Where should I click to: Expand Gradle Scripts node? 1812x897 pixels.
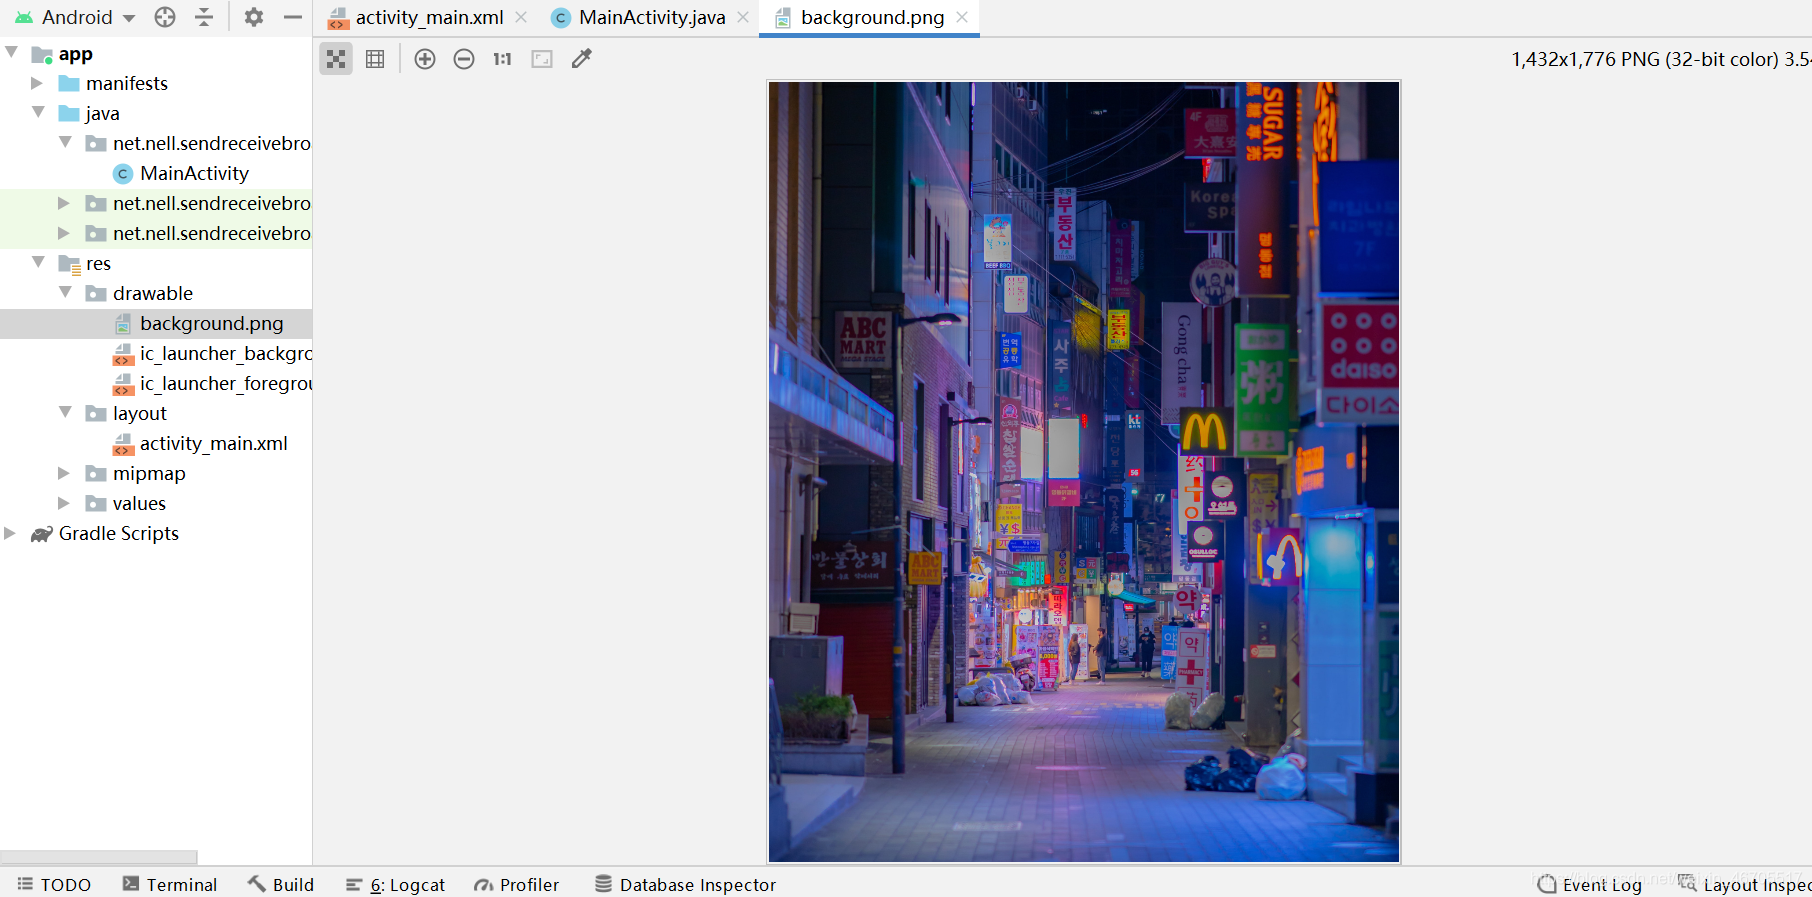(10, 533)
